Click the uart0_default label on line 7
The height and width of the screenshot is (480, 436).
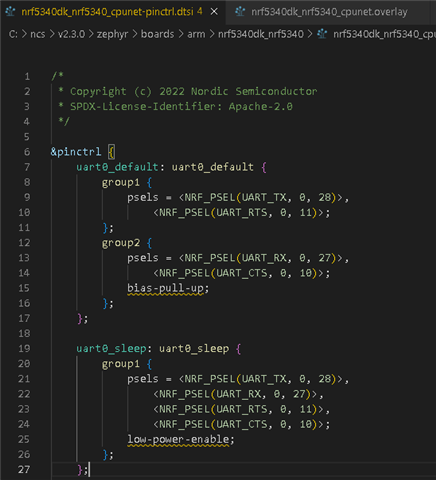point(117,167)
